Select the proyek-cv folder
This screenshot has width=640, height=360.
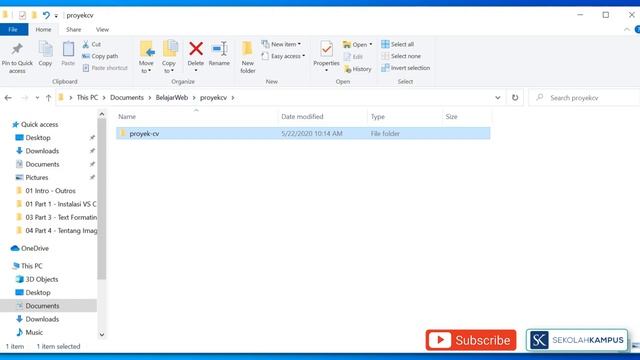tap(303, 133)
